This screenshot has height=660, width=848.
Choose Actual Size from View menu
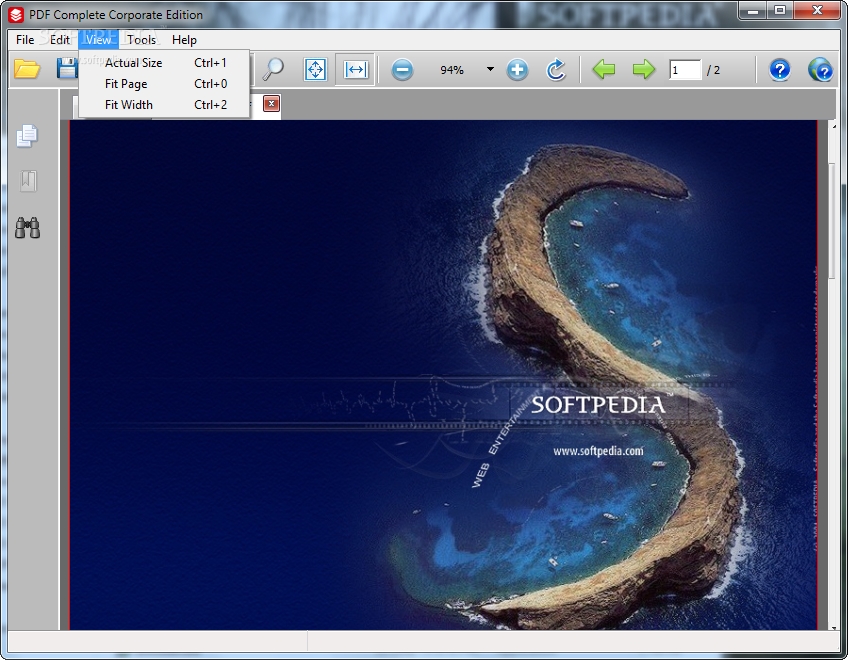(164, 63)
